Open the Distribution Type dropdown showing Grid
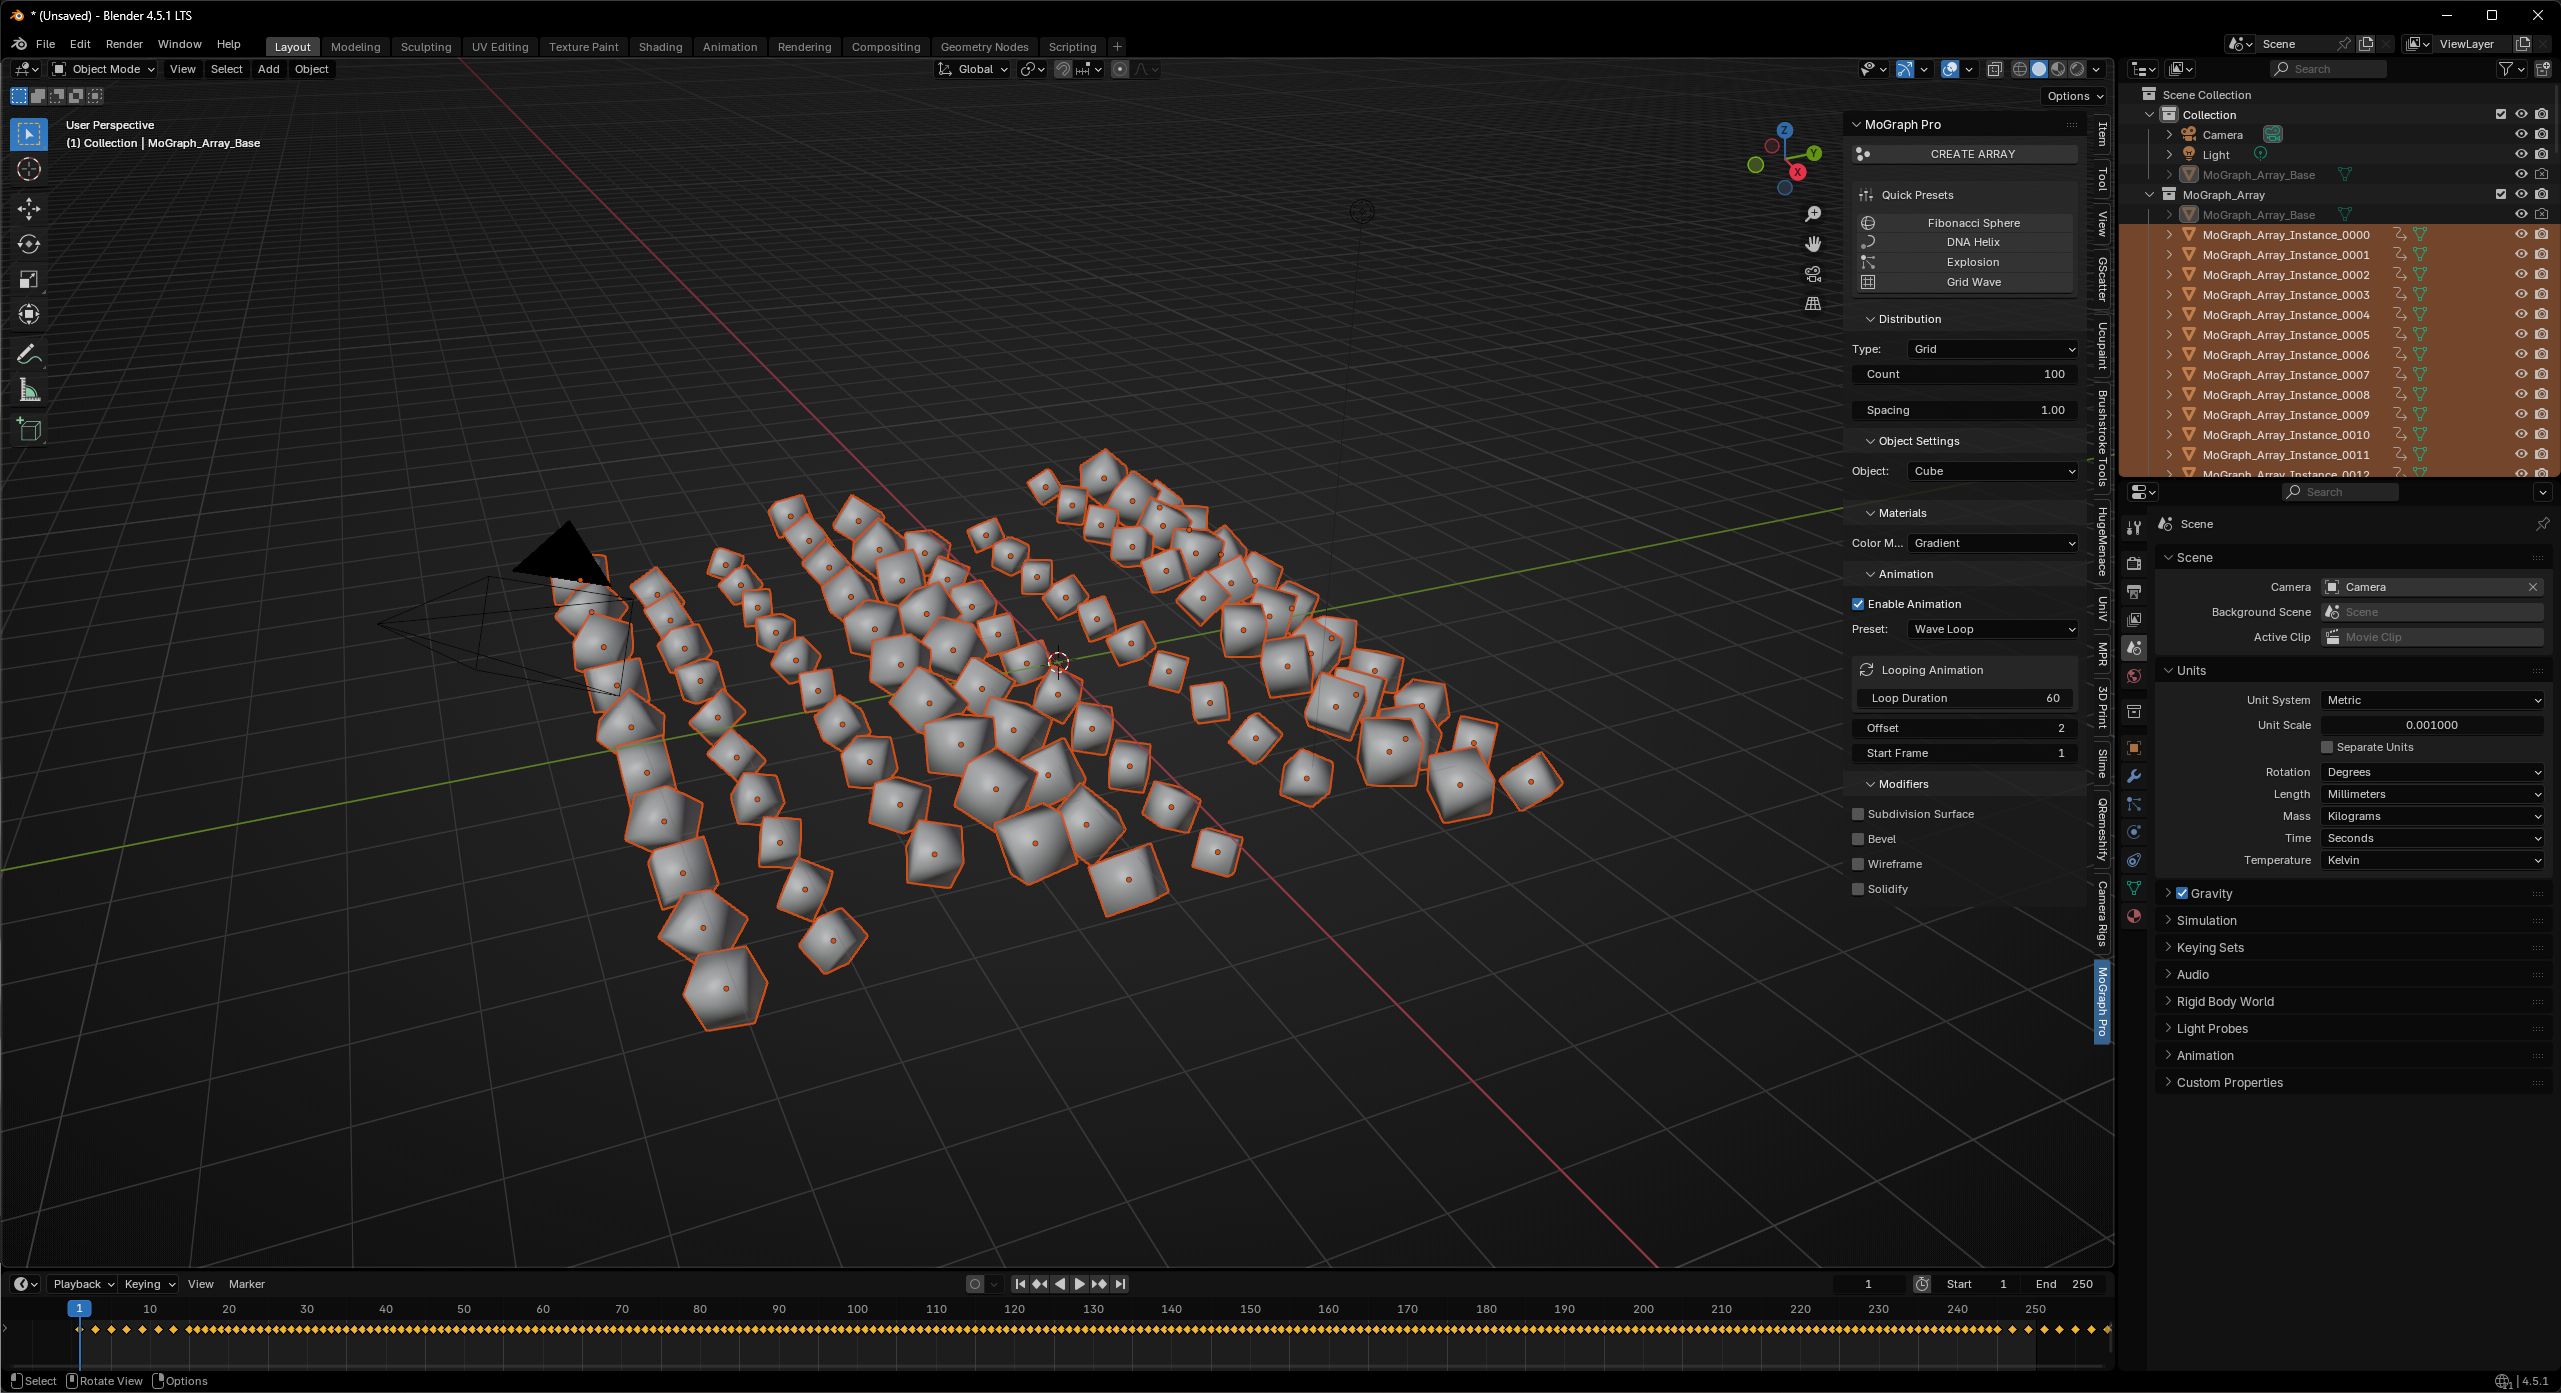The height and width of the screenshot is (1393, 2561). [1992, 349]
